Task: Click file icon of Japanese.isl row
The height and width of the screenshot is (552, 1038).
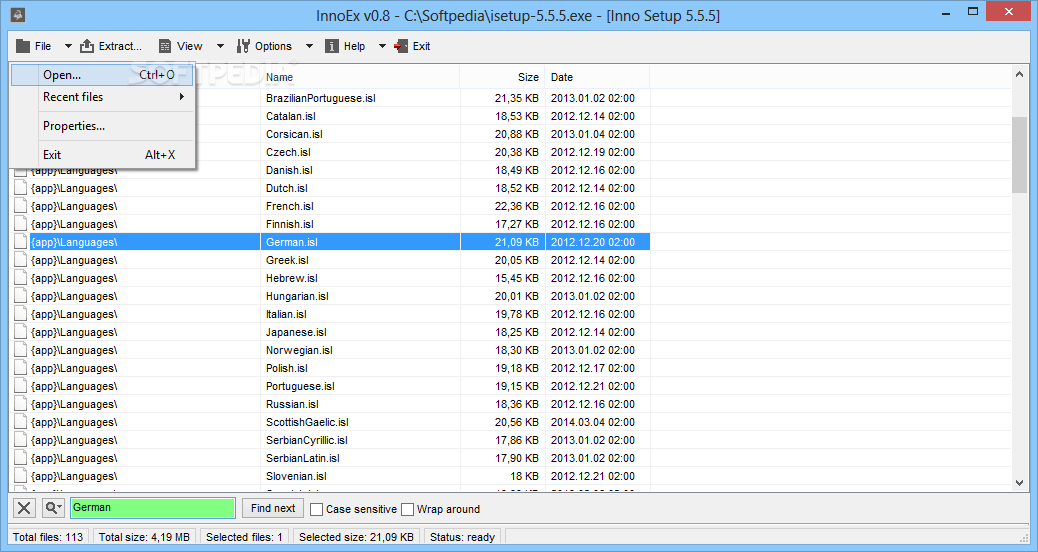Action: [21, 332]
